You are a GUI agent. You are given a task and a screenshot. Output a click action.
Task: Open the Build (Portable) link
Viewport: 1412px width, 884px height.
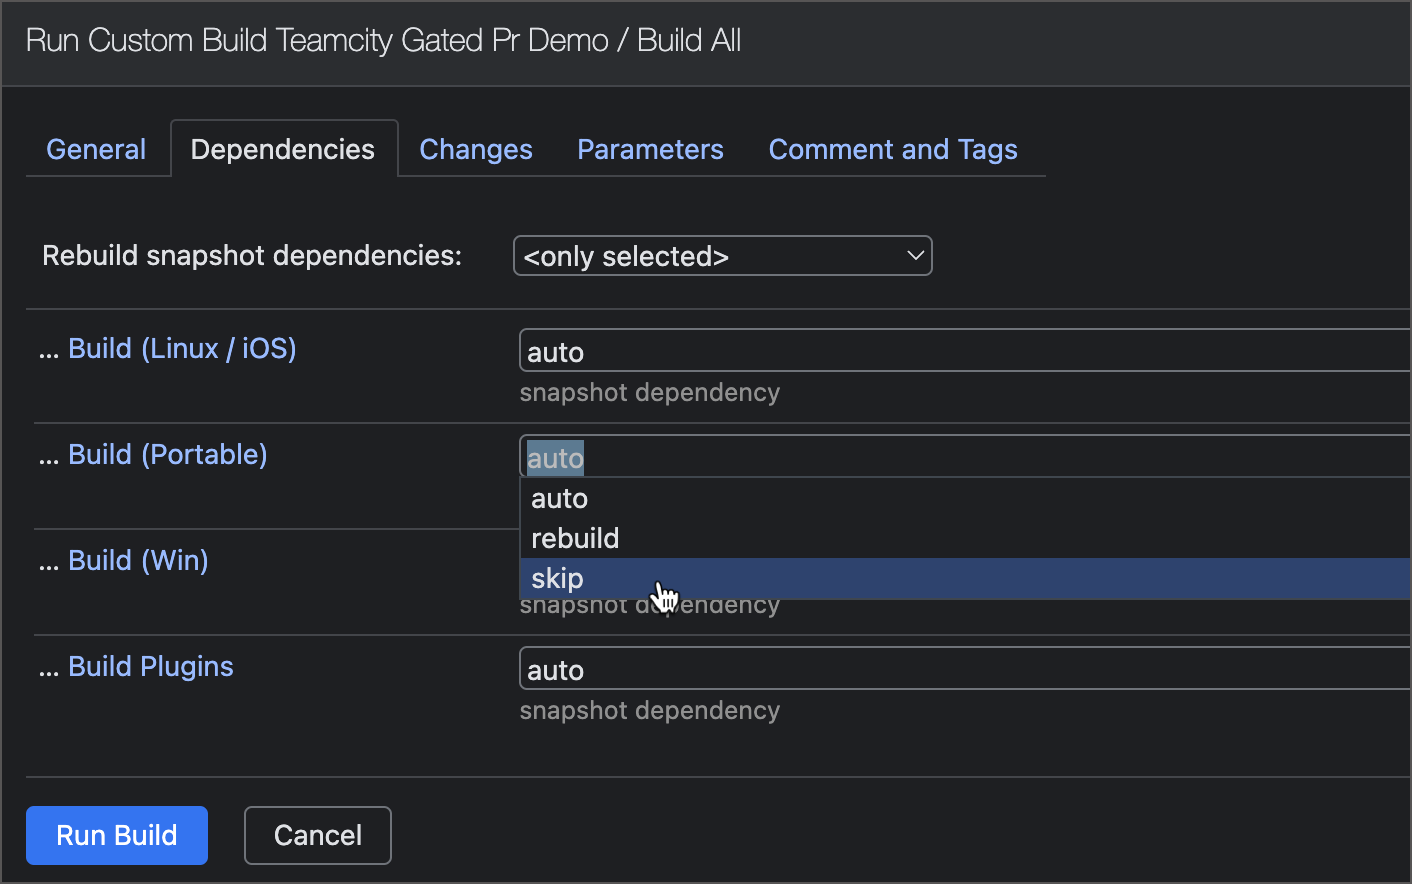(168, 454)
